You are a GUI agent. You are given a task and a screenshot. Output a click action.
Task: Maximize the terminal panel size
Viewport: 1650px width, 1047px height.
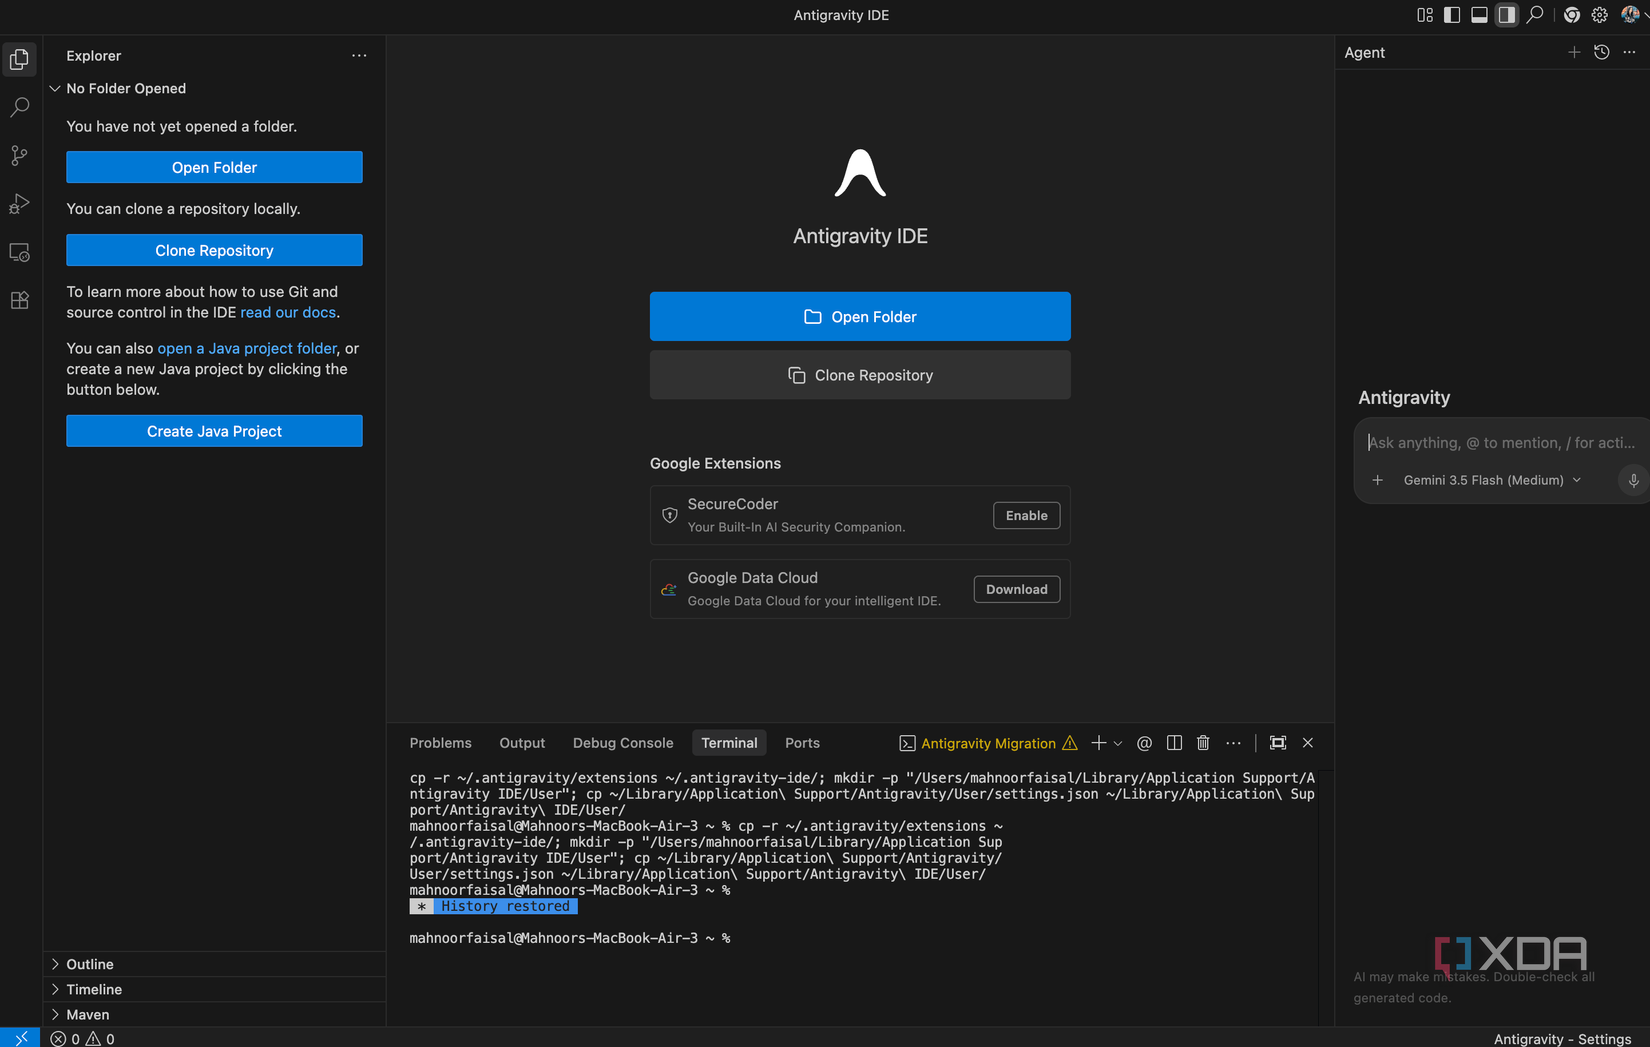(x=1278, y=743)
